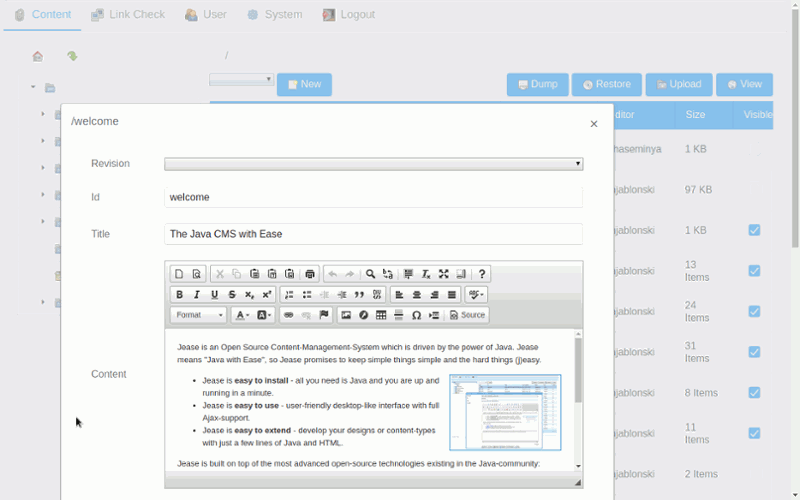
Task: Click the Insert Flash icon
Action: [x=363, y=315]
